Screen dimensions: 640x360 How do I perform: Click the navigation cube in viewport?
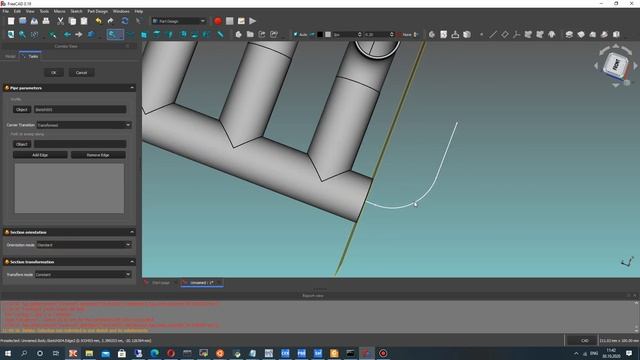click(616, 65)
